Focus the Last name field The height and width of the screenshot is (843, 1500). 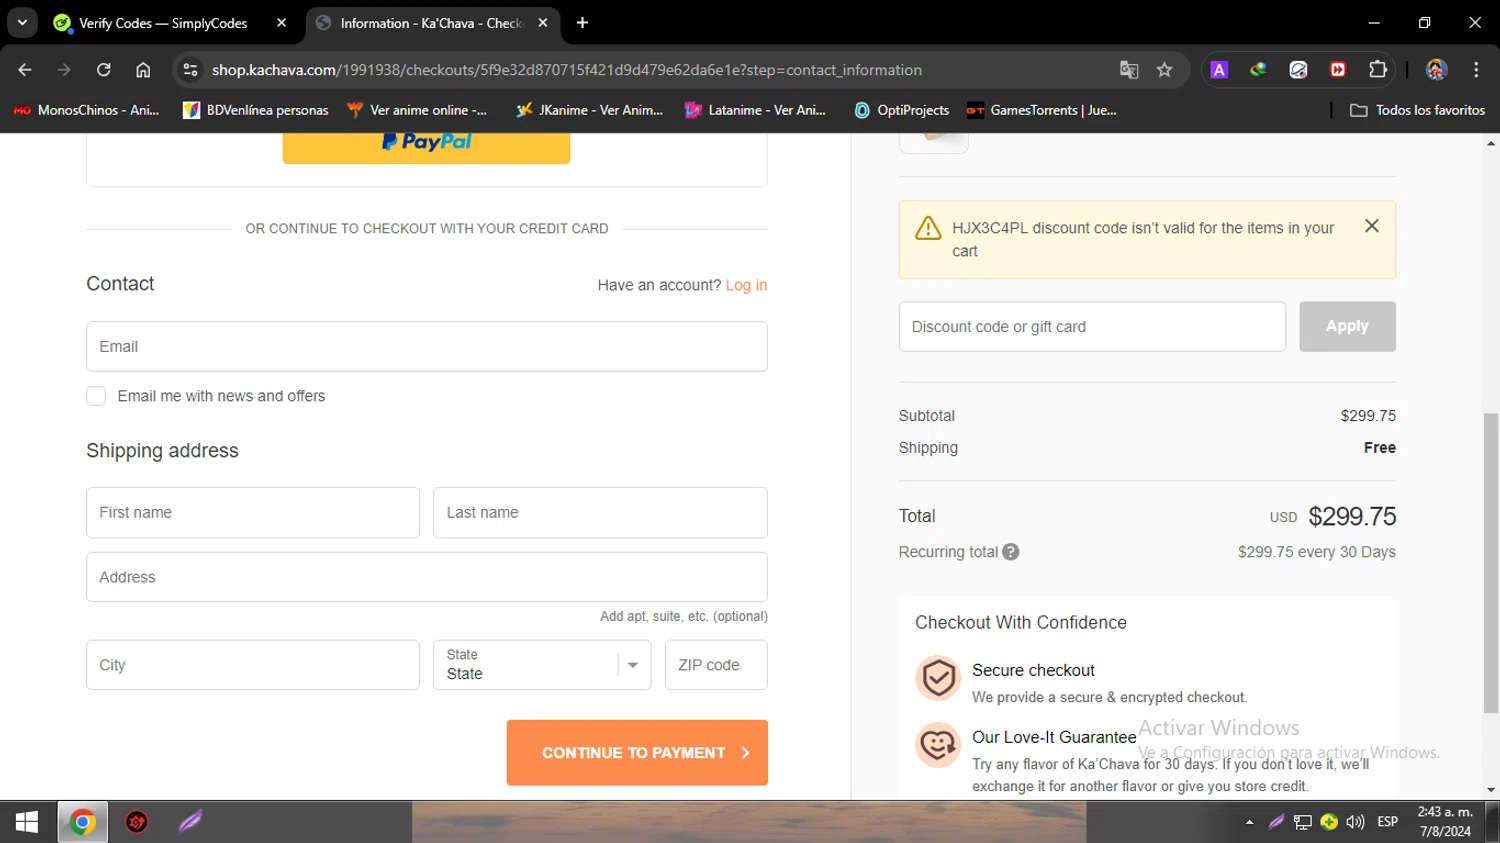pos(600,512)
